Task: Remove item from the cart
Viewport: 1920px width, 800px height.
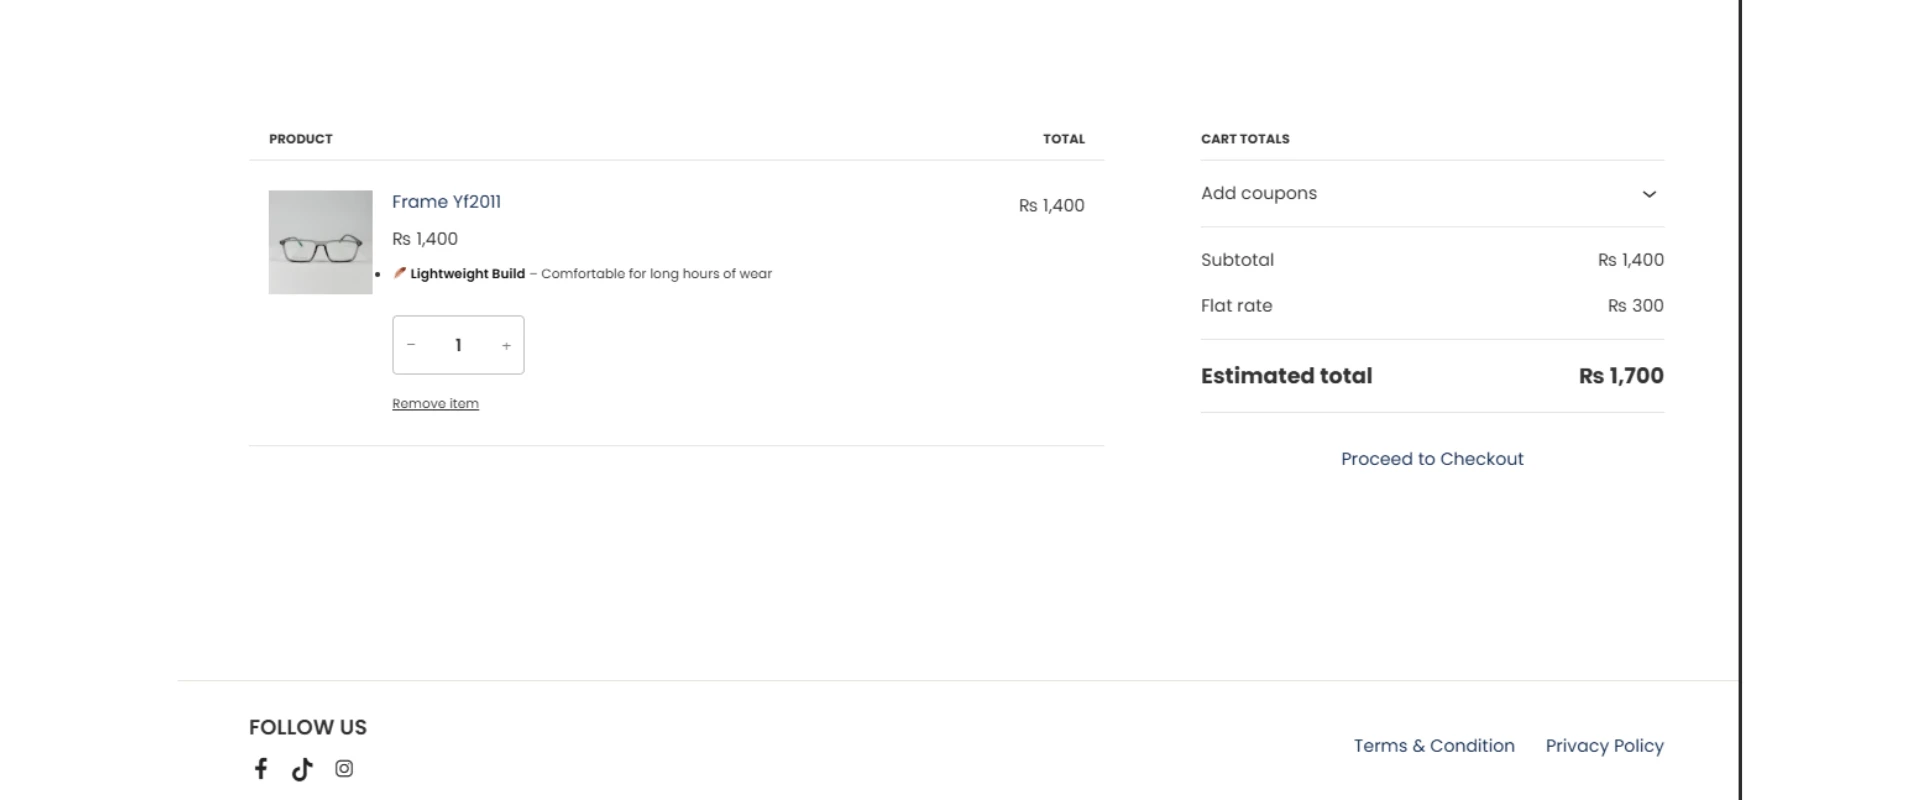Action: pyautogui.click(x=435, y=404)
